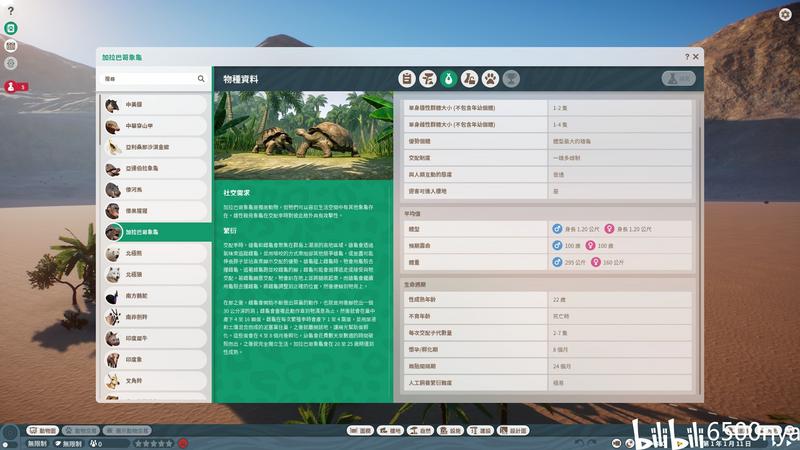This screenshot has height=450, width=800.
Task: Select 倭黑猩猩 in the species list
Action: tap(155, 211)
